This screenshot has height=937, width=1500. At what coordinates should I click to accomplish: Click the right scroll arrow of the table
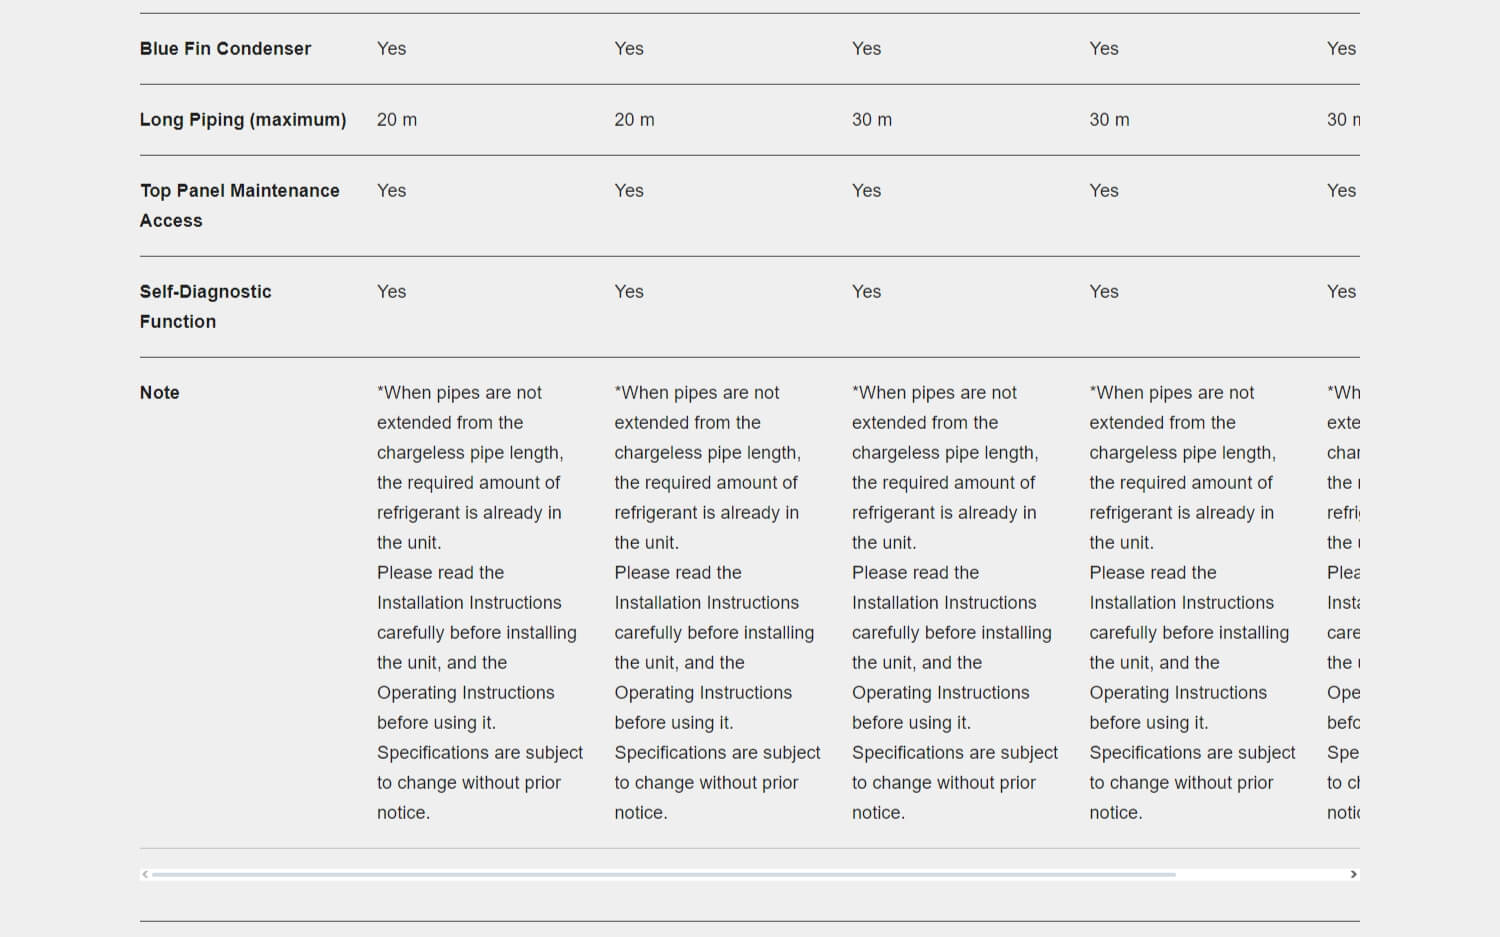point(1353,874)
